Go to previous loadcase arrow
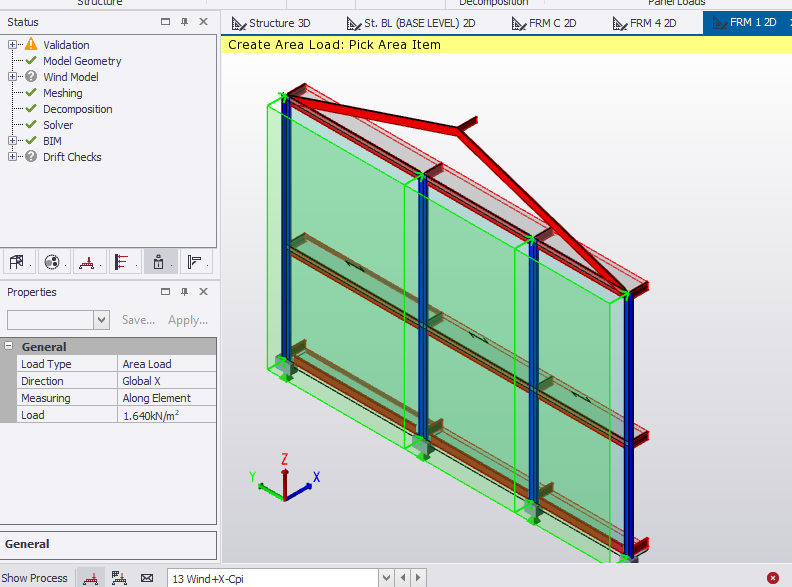Screen dimensions: 792x587 pyautogui.click(x=403, y=577)
